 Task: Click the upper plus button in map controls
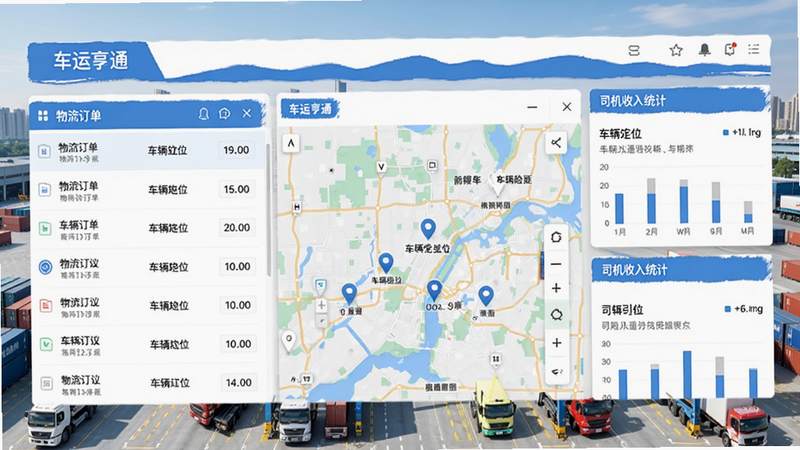click(x=556, y=288)
